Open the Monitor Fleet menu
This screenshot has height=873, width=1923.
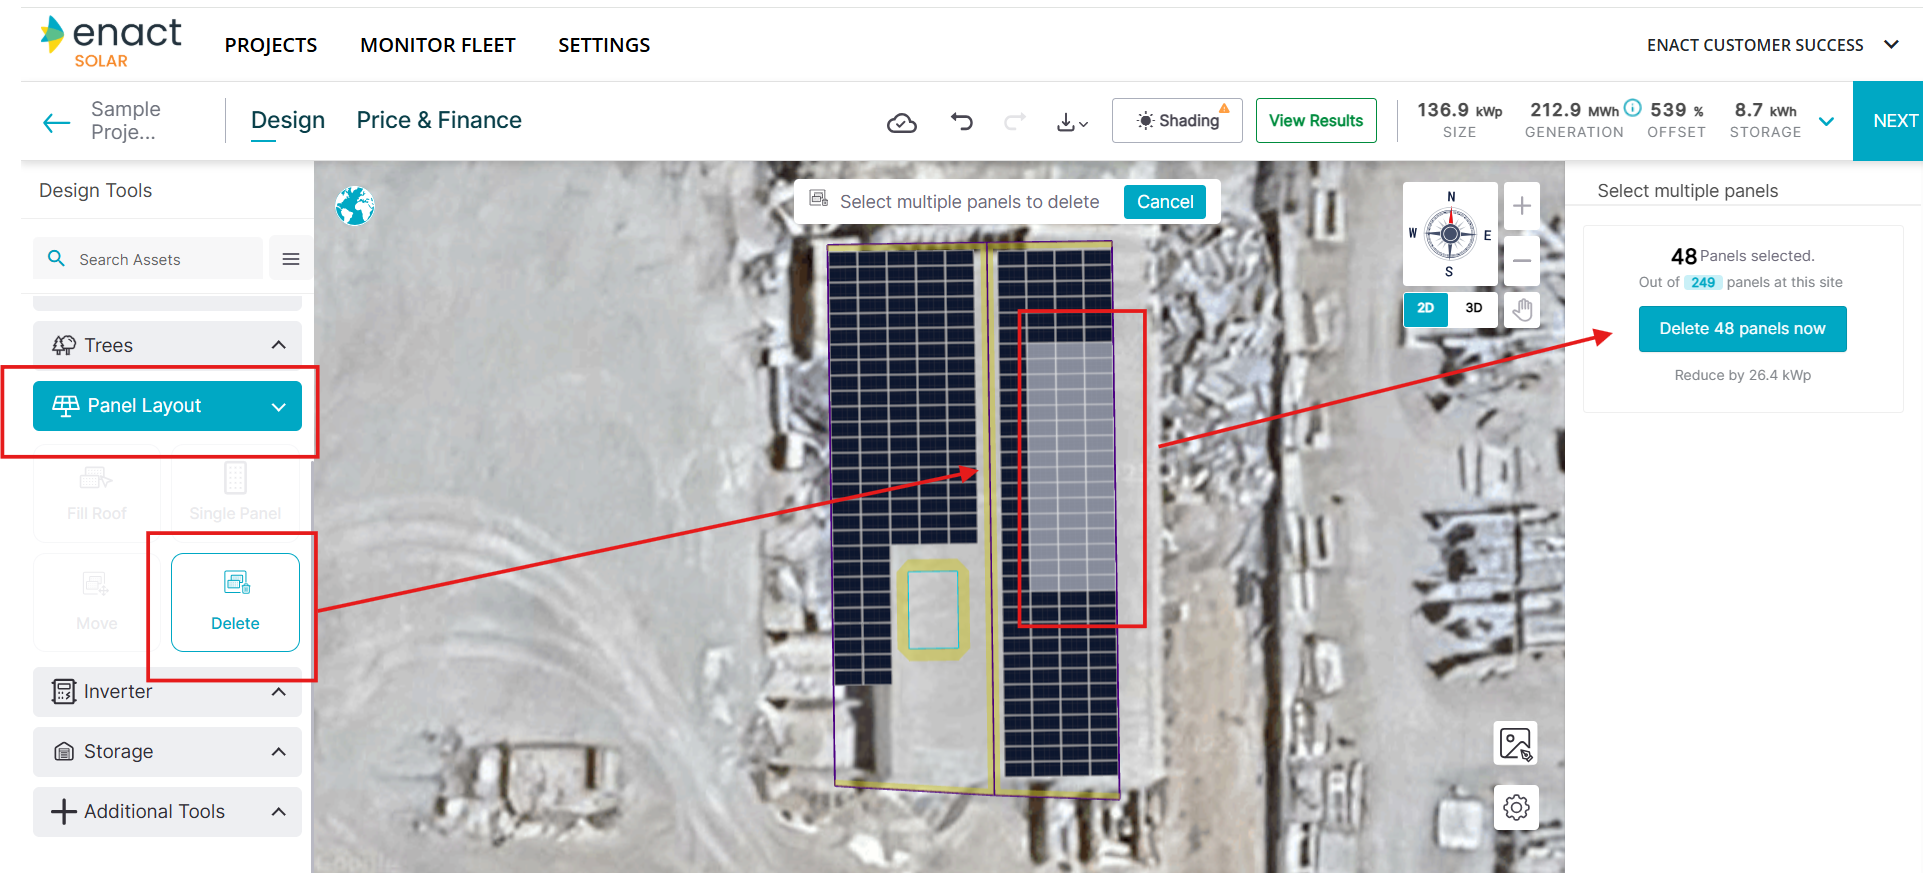pos(437,45)
